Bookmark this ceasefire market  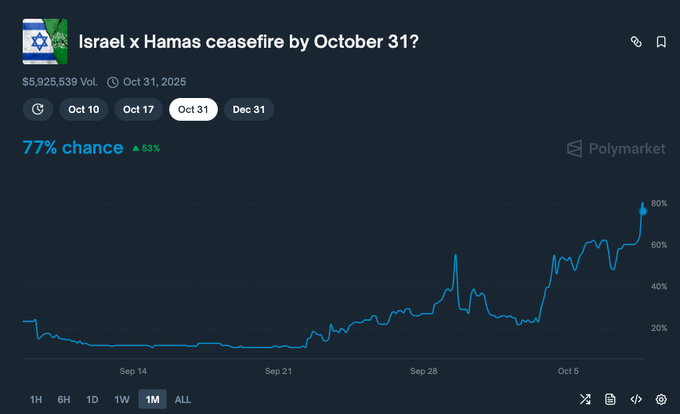tap(661, 42)
